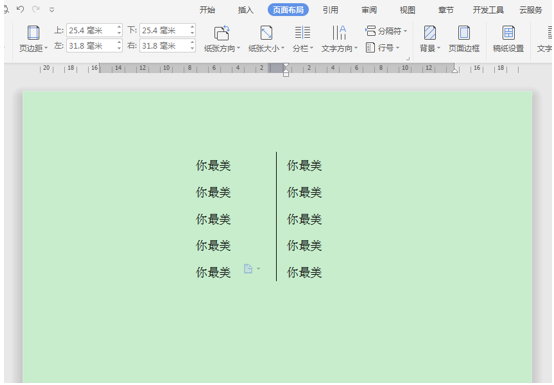The image size is (554, 385).
Task: Open 稿纸设置 manuscript paper settings
Action: tap(508, 33)
